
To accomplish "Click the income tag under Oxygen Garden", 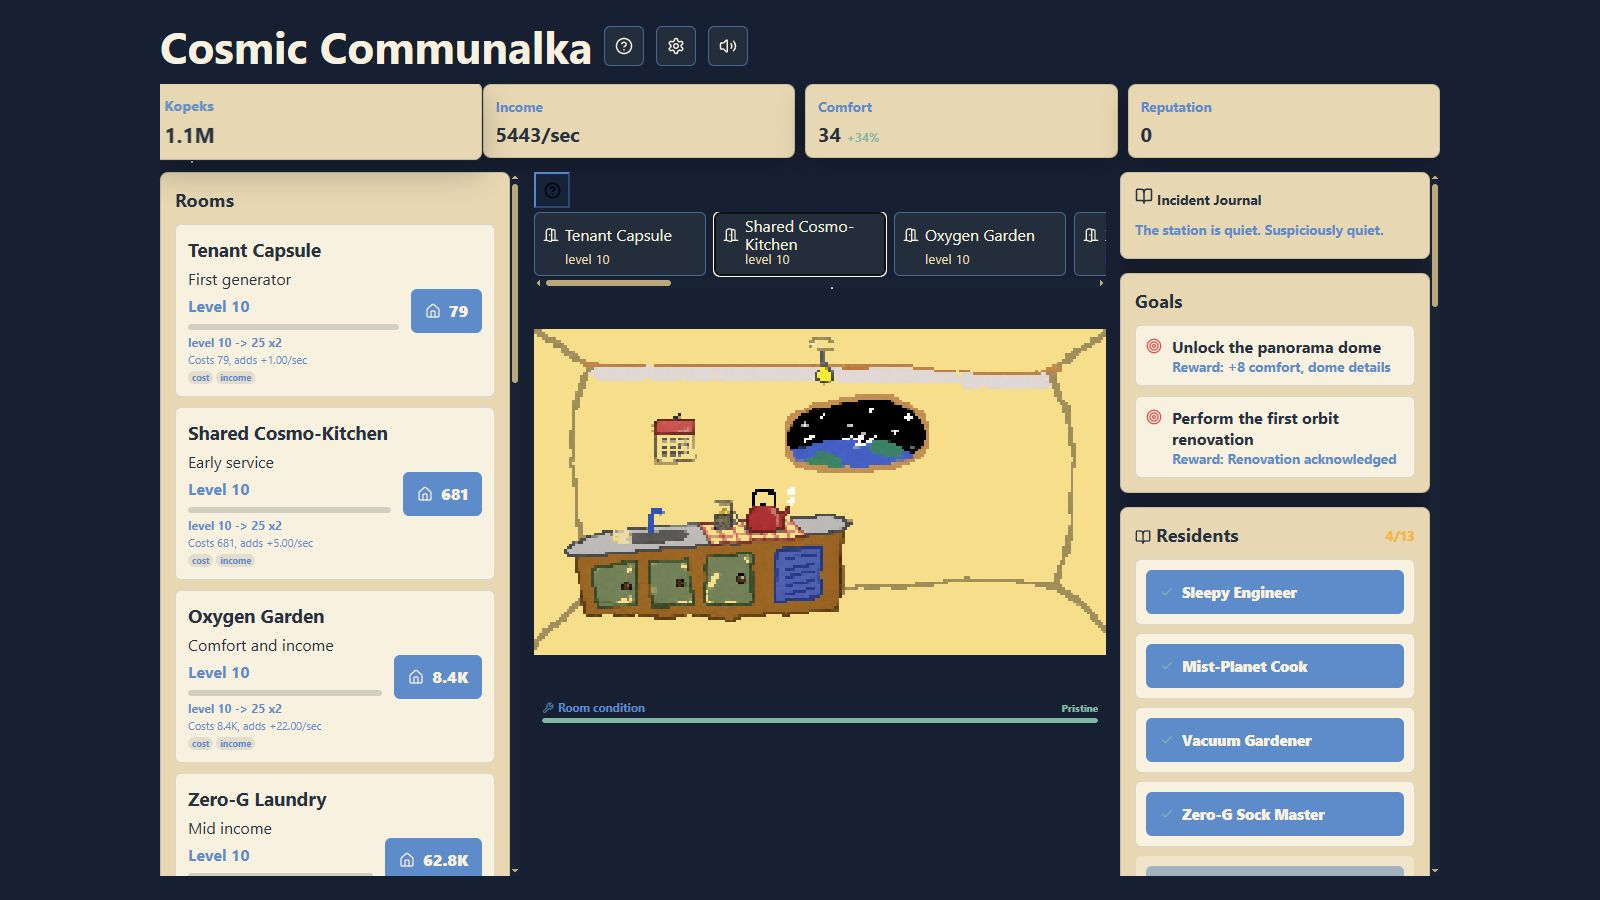I will 236,744.
